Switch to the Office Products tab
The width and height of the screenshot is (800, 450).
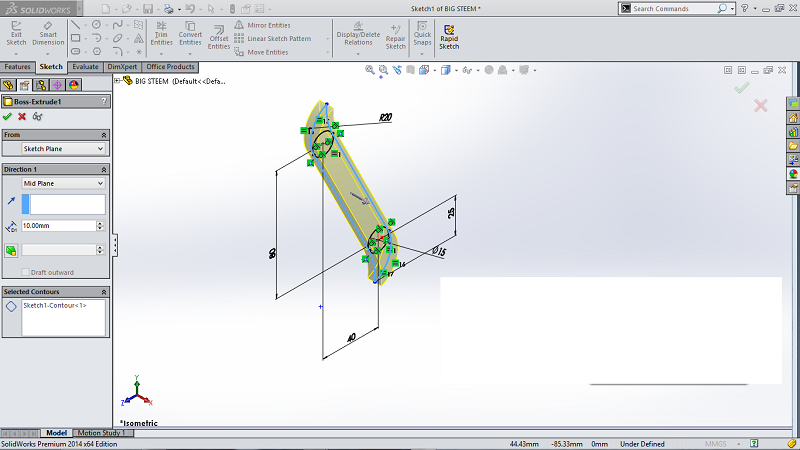(170, 67)
